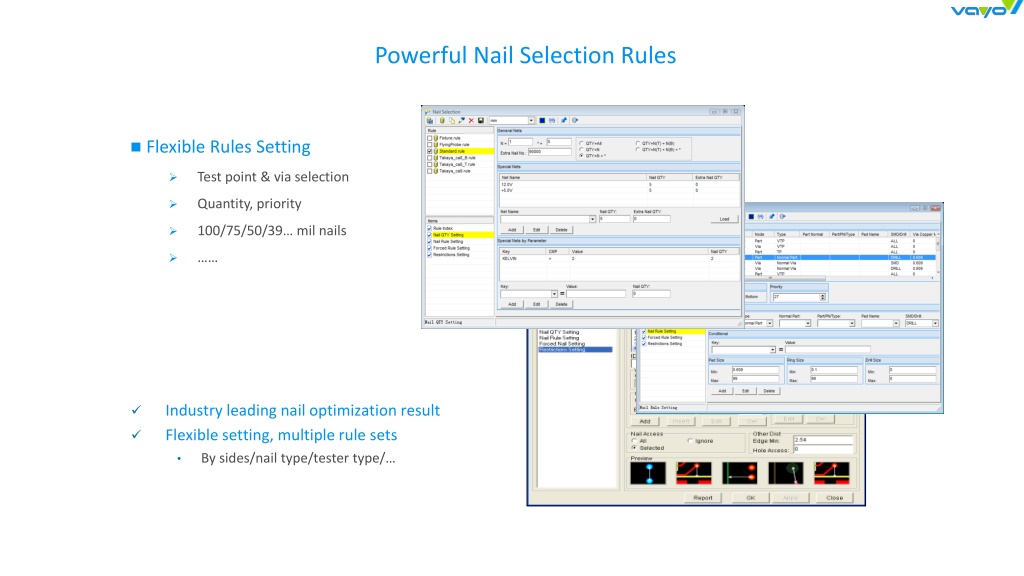
Task: Select the second preview thumbnail with red traces
Action: tap(694, 473)
